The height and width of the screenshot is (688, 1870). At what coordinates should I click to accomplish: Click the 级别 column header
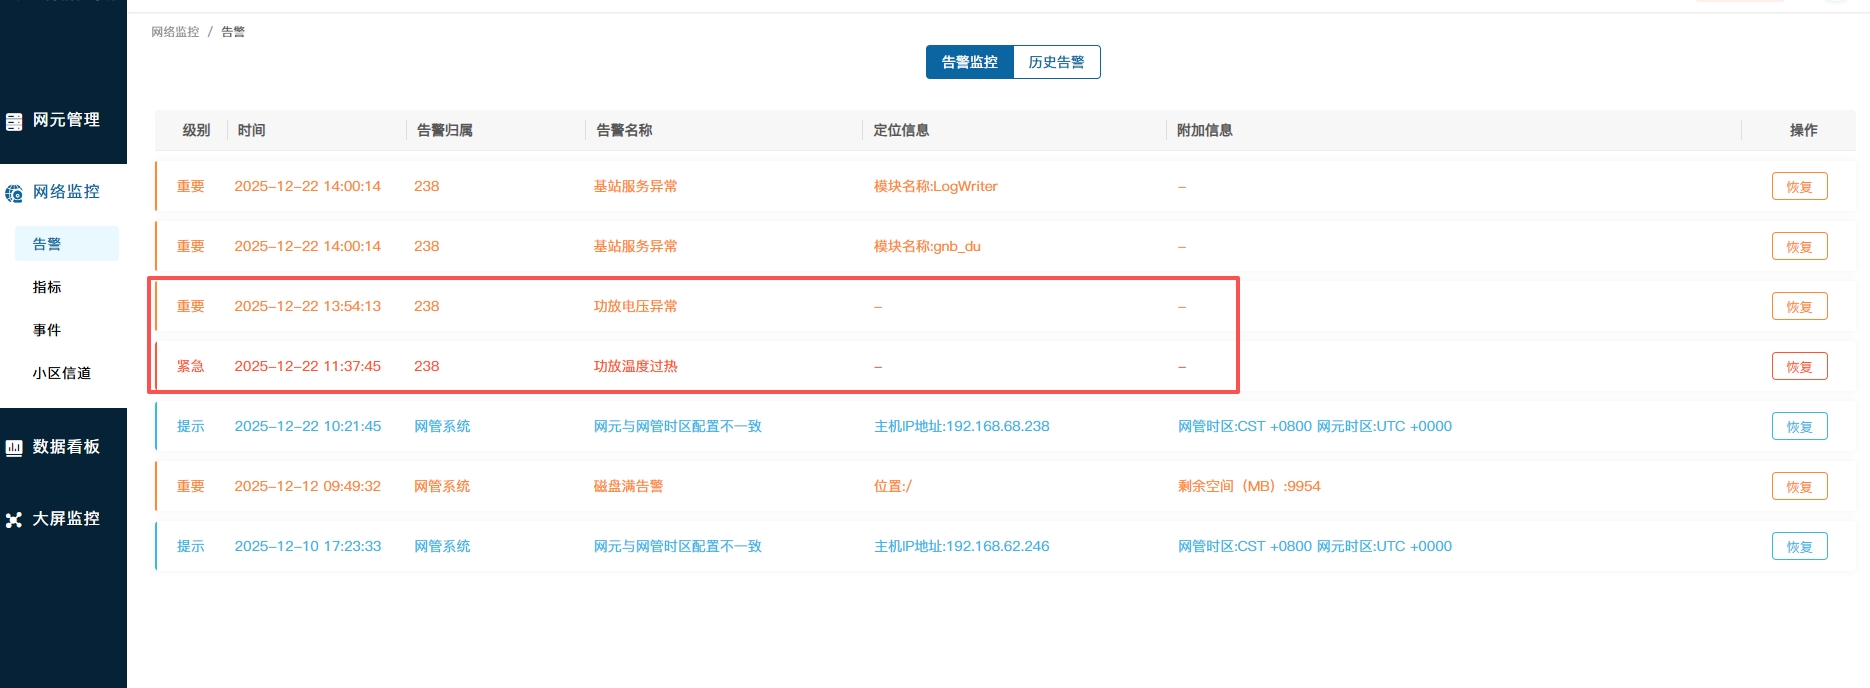[x=196, y=130]
